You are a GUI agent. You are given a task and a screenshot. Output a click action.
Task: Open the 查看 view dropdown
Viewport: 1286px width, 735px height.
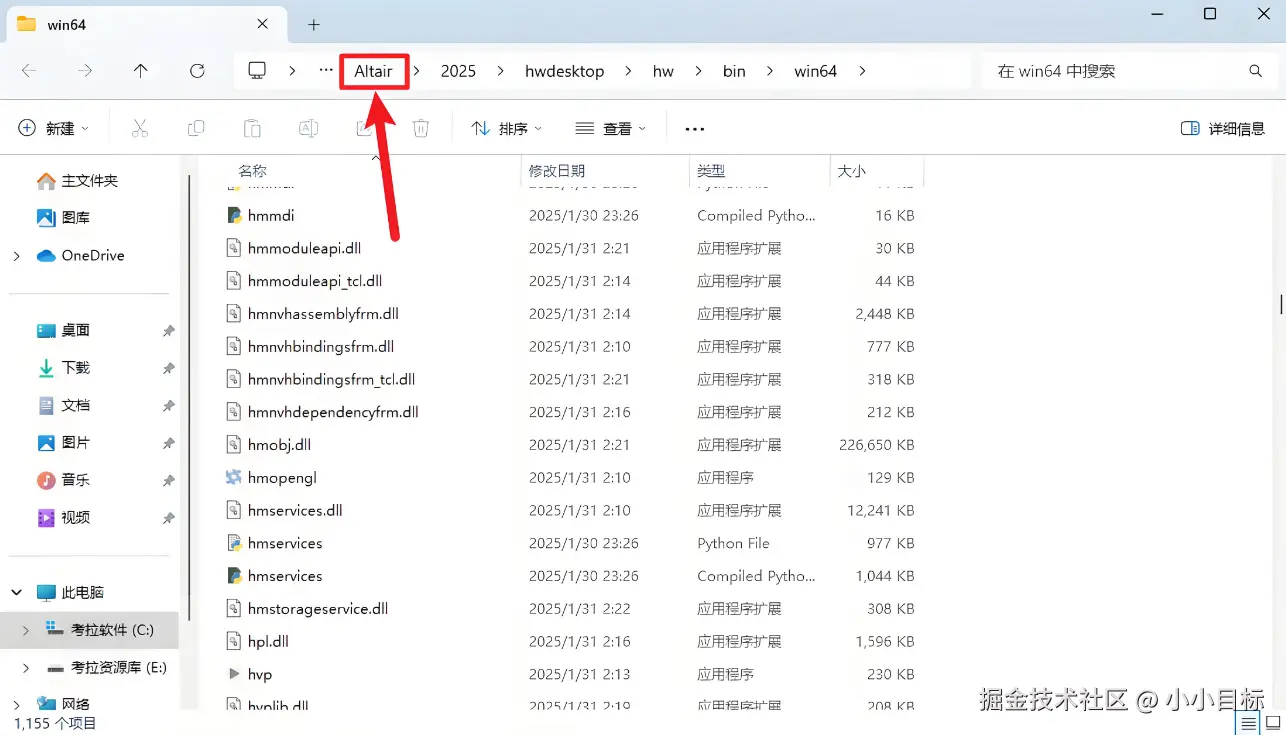[611, 128]
